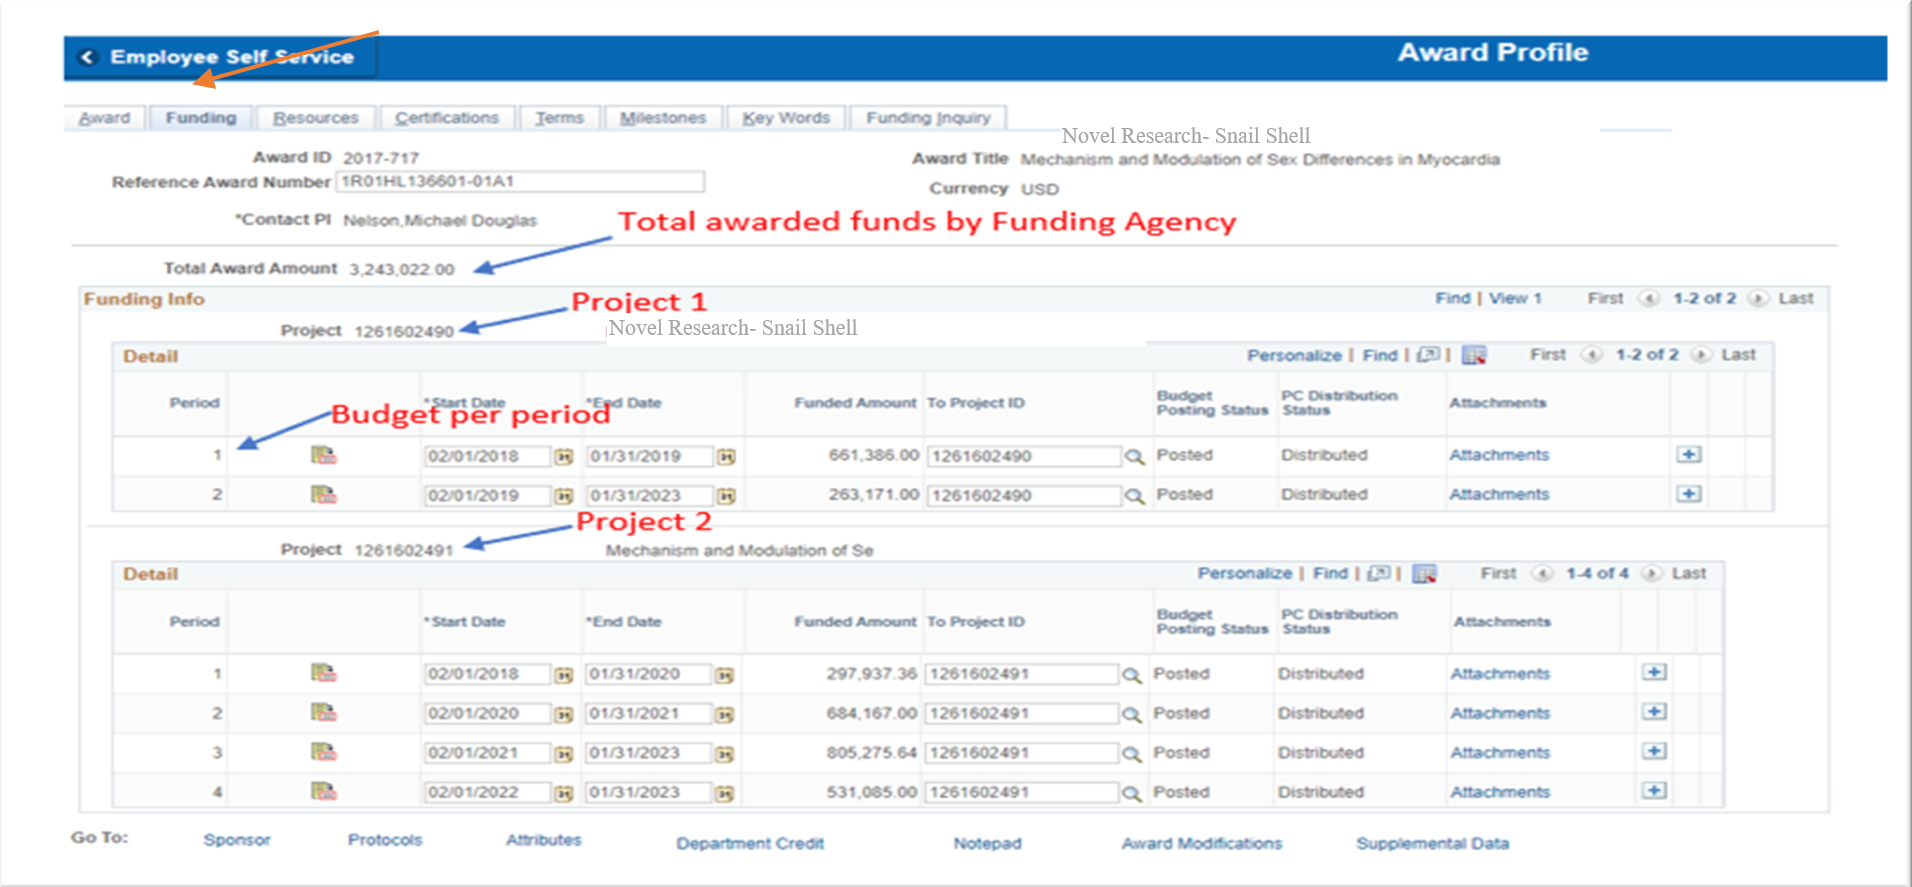Viewport: 1912px width, 887px height.
Task: Click lookup magnifier on 531,085.00 row
Action: point(1131,794)
